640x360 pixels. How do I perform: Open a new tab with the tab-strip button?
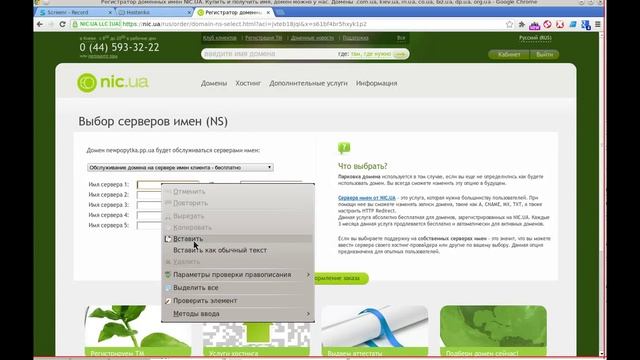point(280,12)
